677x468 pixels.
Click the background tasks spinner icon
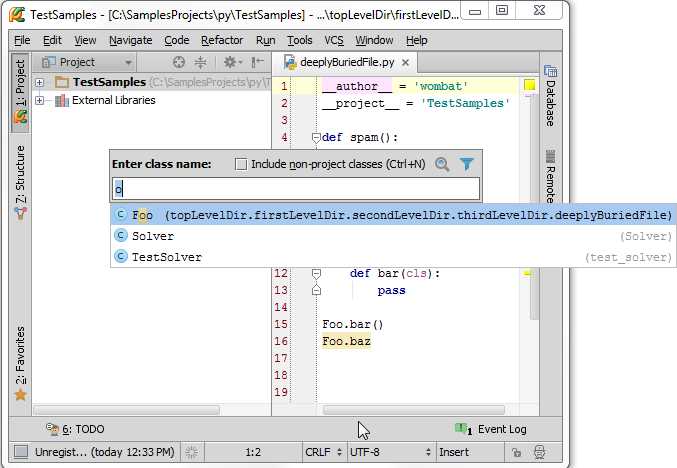[x=191, y=452]
